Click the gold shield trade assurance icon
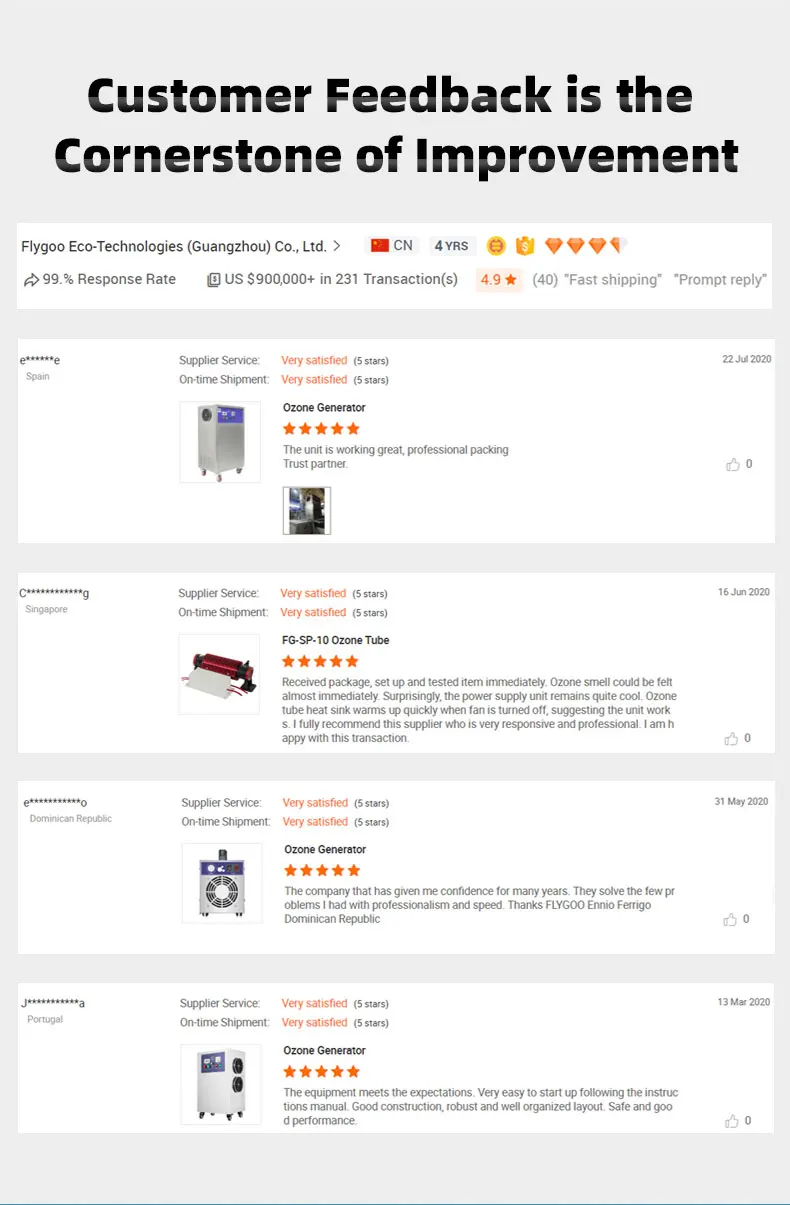 (525, 246)
